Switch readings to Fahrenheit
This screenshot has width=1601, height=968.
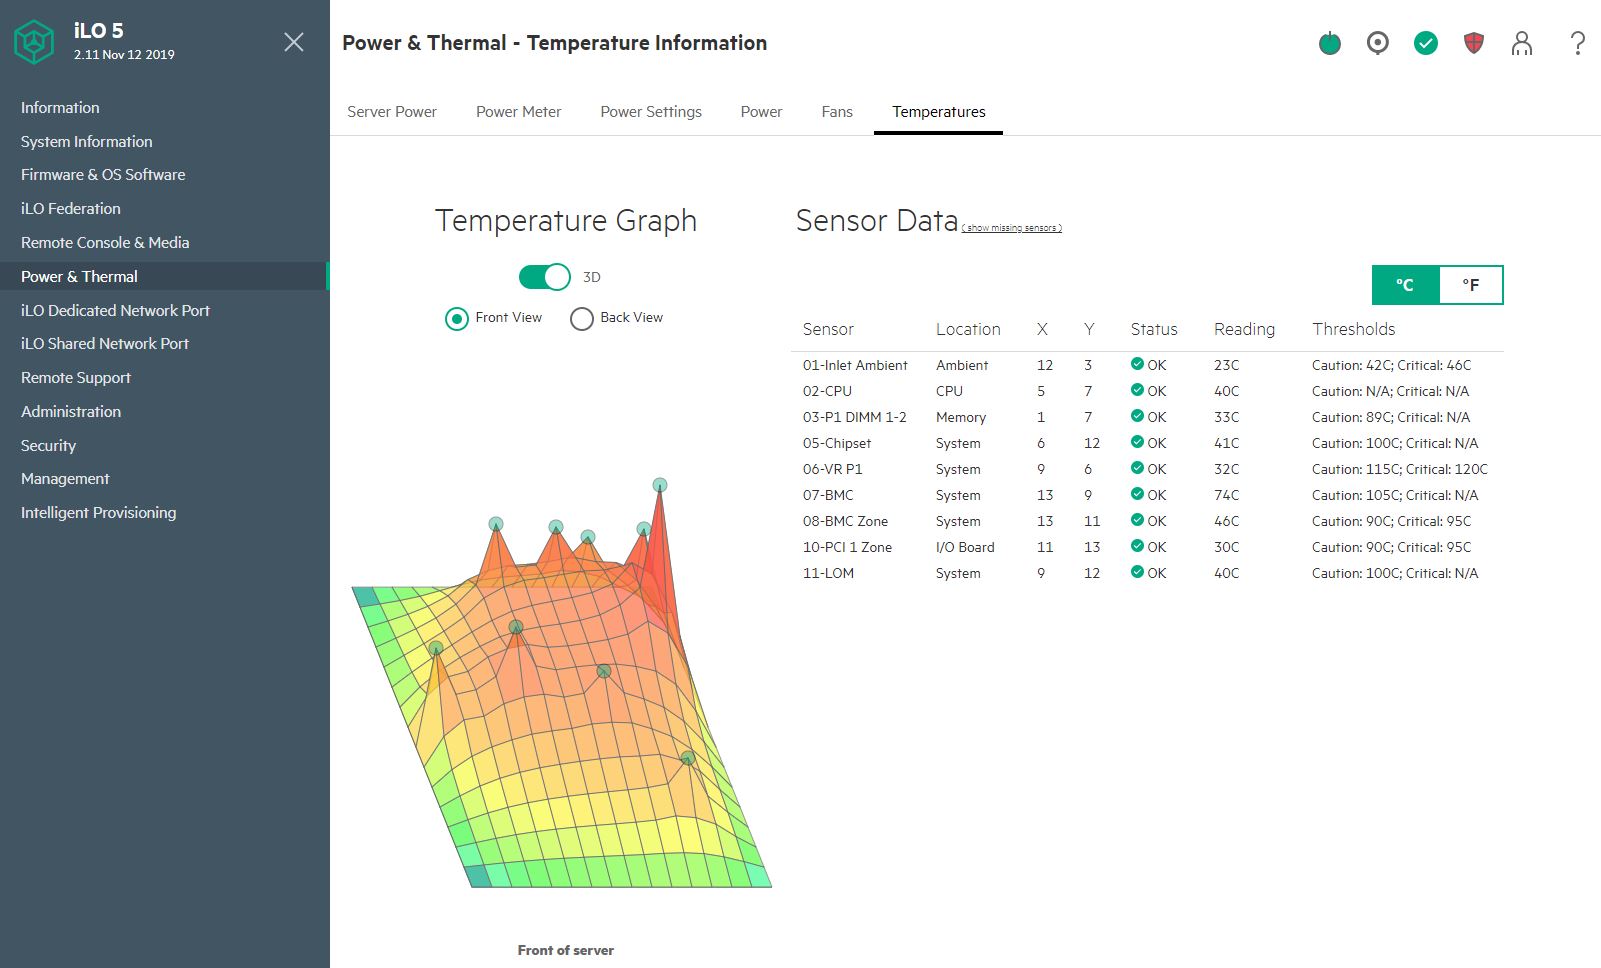(x=1470, y=285)
